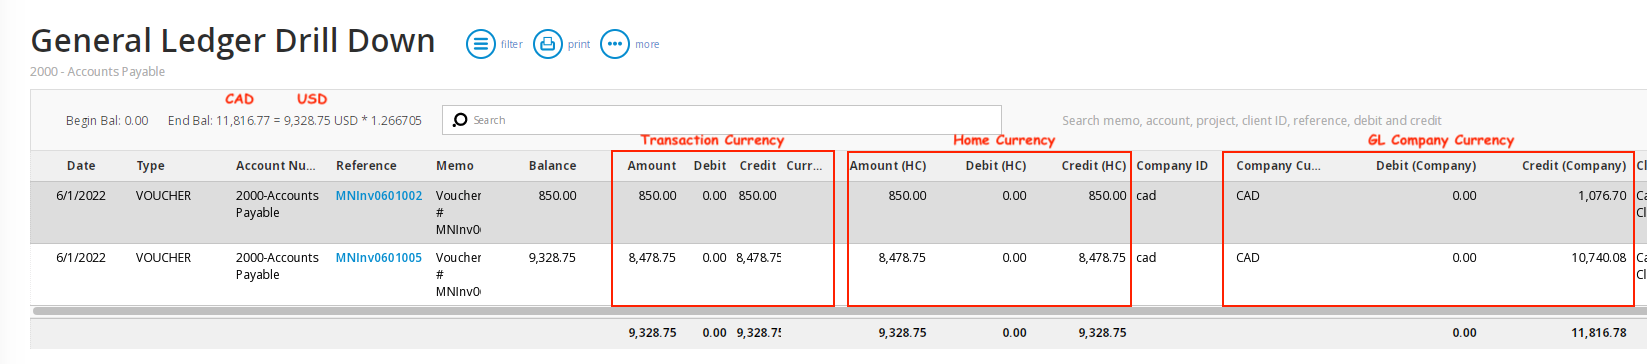The width and height of the screenshot is (1647, 364).
Task: Click the Amount (HC) column header
Action: pyautogui.click(x=888, y=166)
